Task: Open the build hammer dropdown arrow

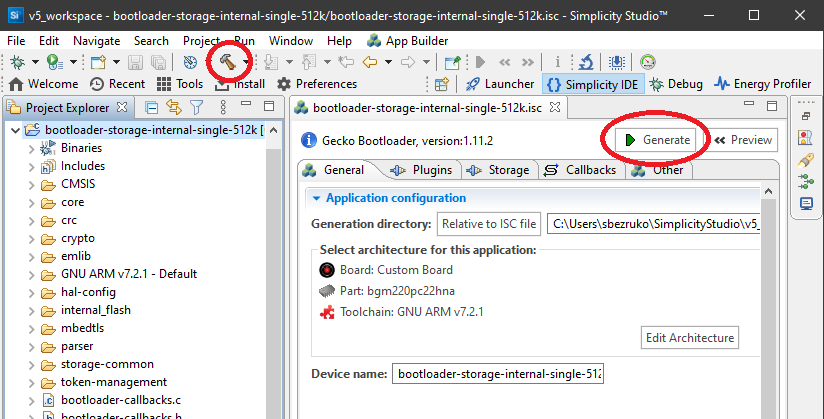Action: tap(245, 63)
